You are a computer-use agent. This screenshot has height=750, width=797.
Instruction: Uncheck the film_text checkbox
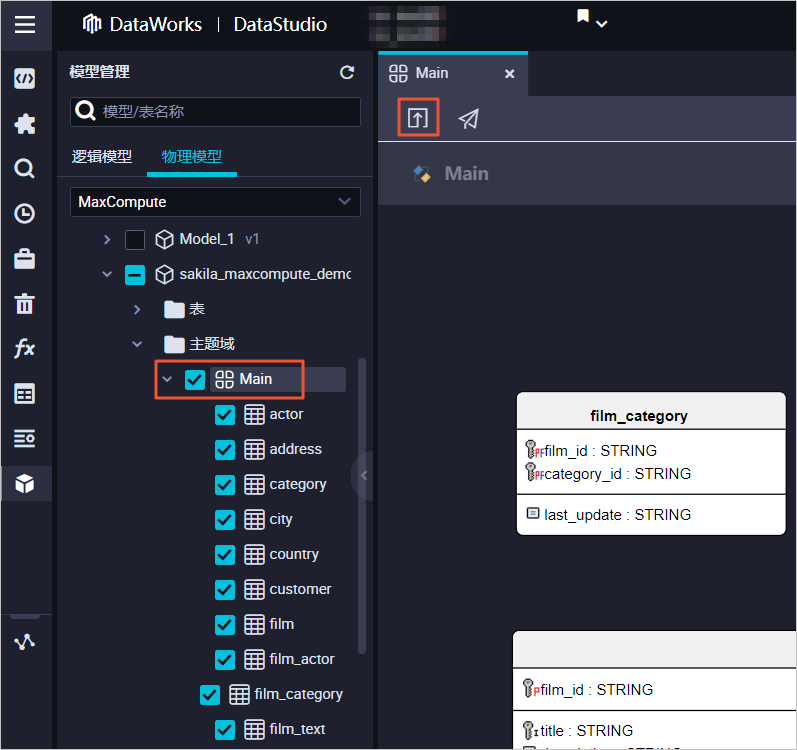click(225, 730)
